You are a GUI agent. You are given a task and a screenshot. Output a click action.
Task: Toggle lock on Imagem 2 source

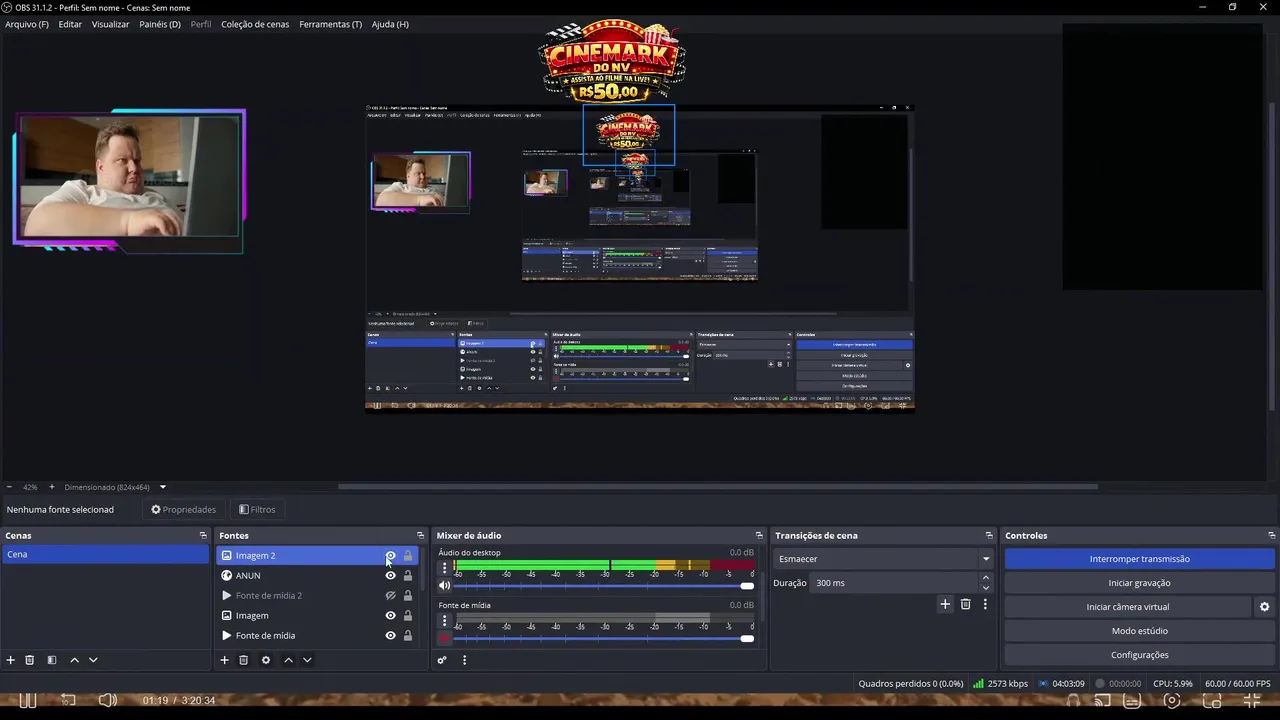tap(407, 556)
